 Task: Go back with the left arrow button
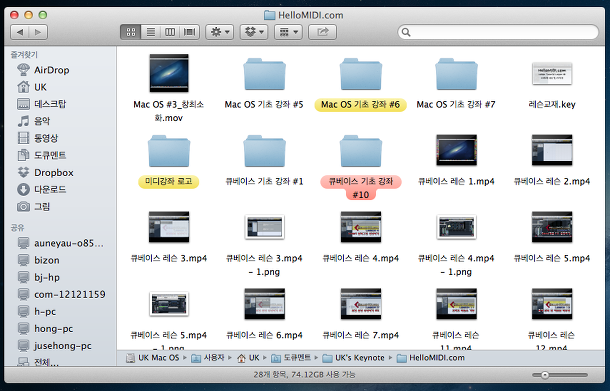20,32
